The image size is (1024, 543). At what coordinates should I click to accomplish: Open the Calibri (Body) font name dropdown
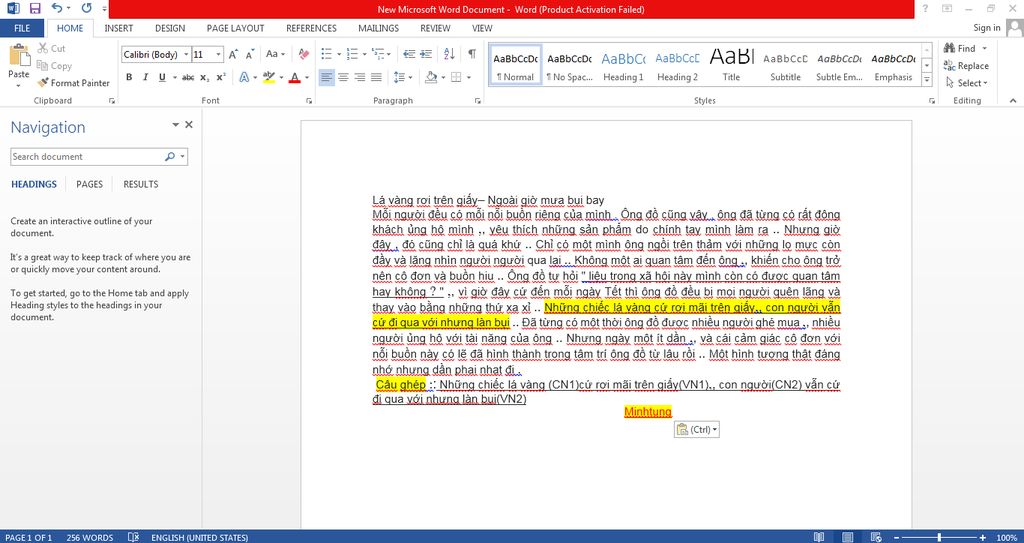tap(186, 55)
